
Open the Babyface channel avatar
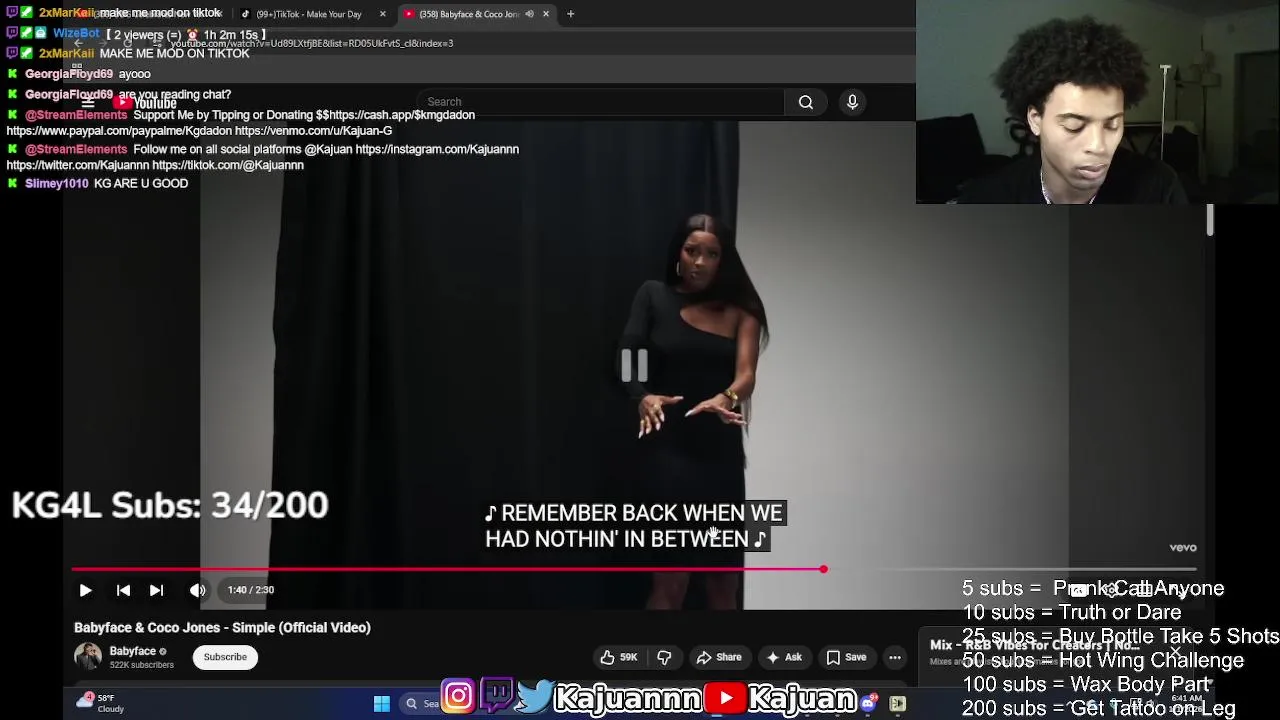pyautogui.click(x=88, y=657)
